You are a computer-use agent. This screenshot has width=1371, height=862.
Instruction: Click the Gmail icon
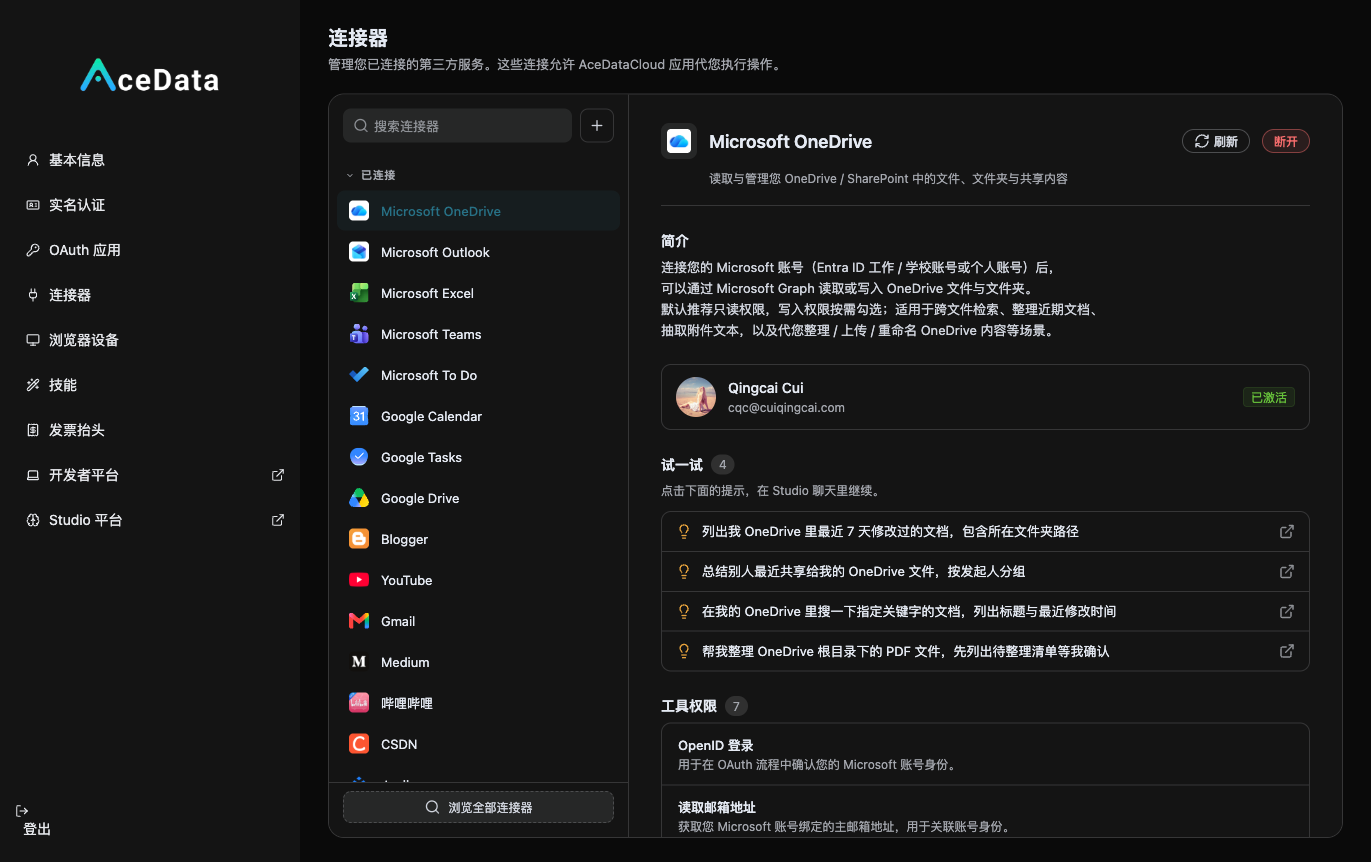pos(359,621)
